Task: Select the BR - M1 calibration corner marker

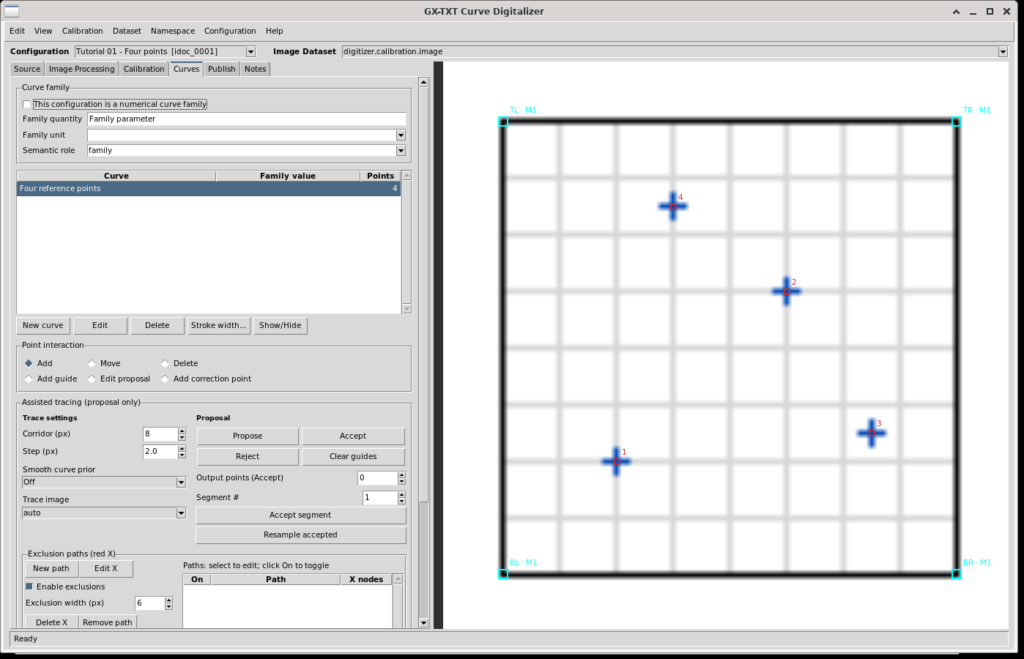Action: pyautogui.click(x=956, y=574)
